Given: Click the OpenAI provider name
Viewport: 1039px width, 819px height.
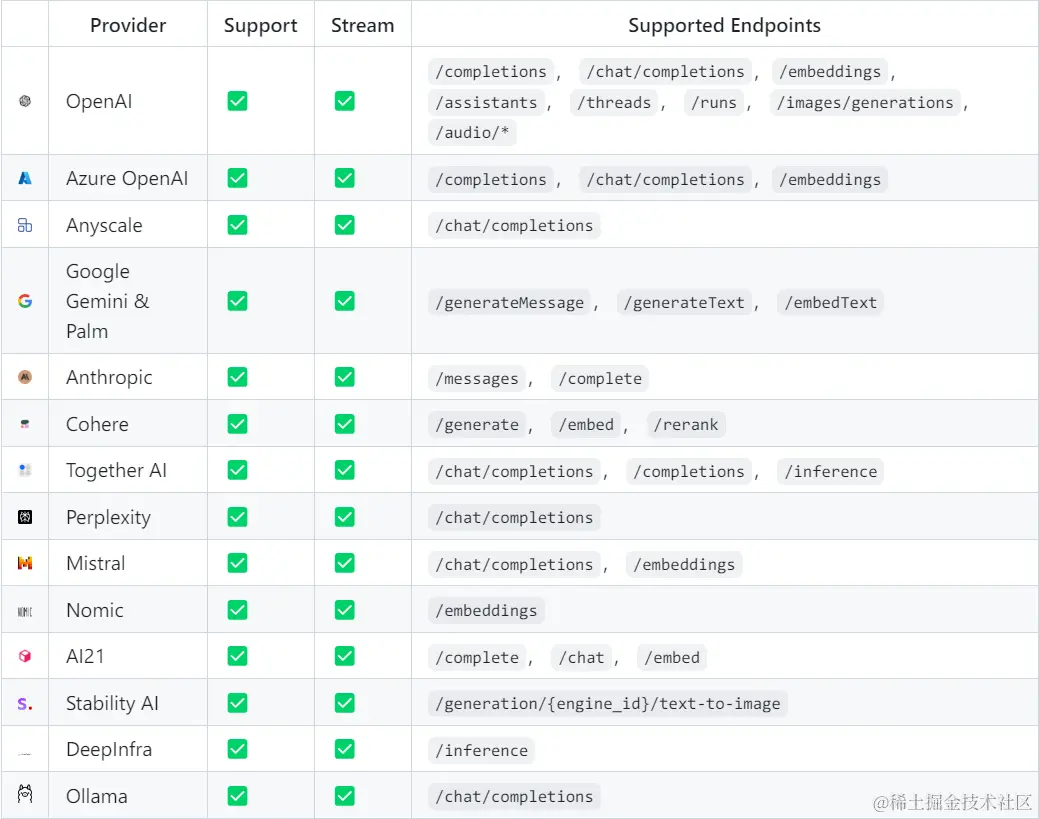Looking at the screenshot, I should point(99,101).
